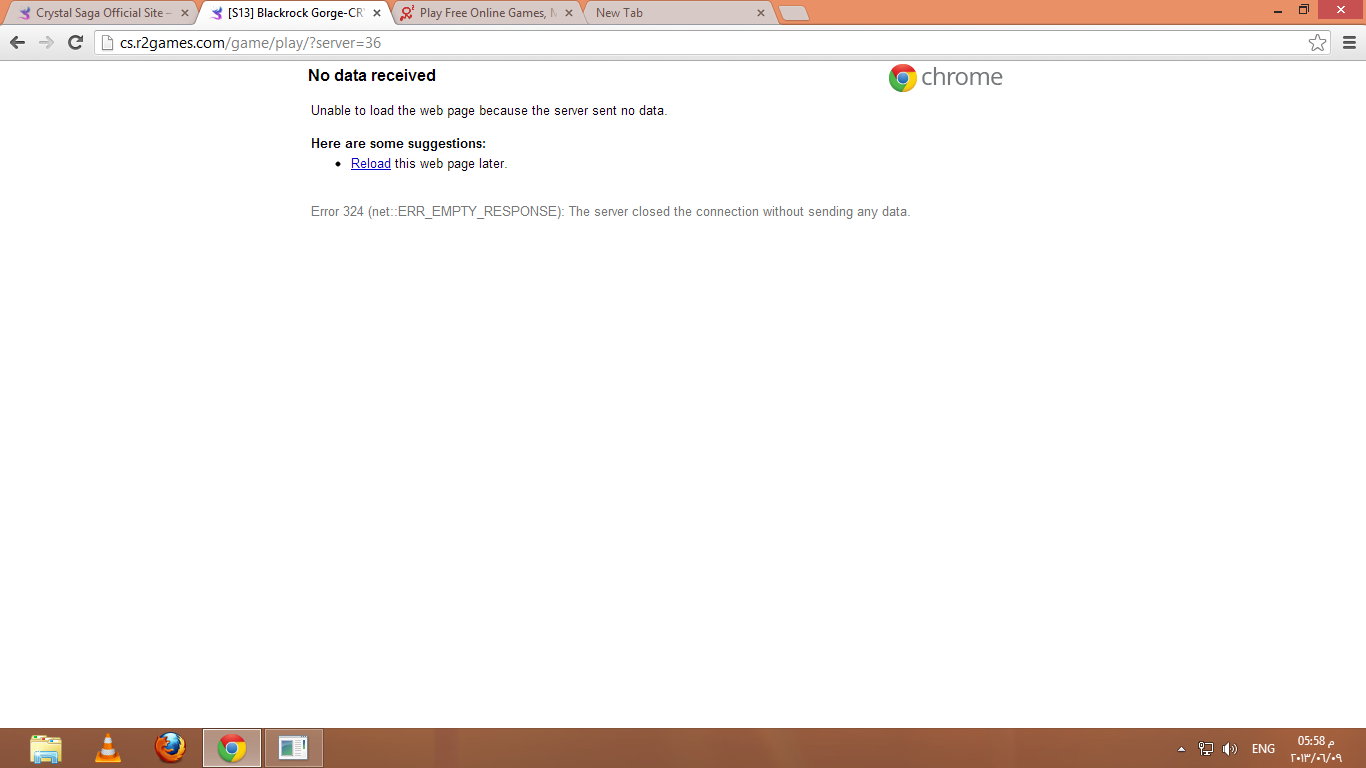Reload the page using the toolbar refresh icon
The image size is (1366, 768).
point(75,42)
